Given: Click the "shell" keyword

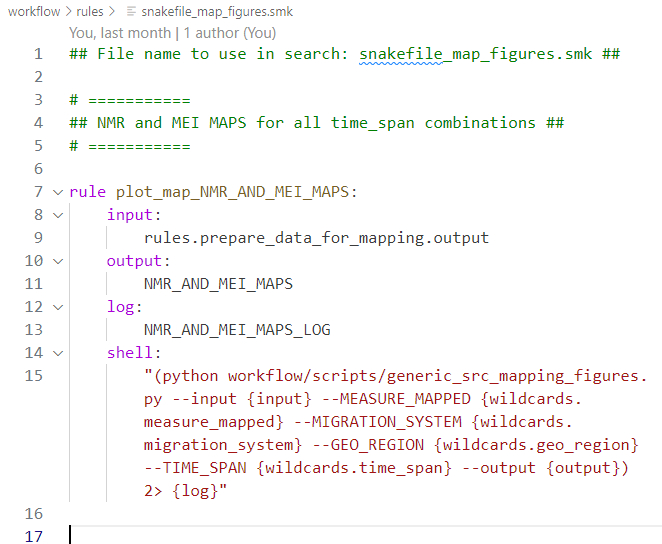Looking at the screenshot, I should click(130, 353).
